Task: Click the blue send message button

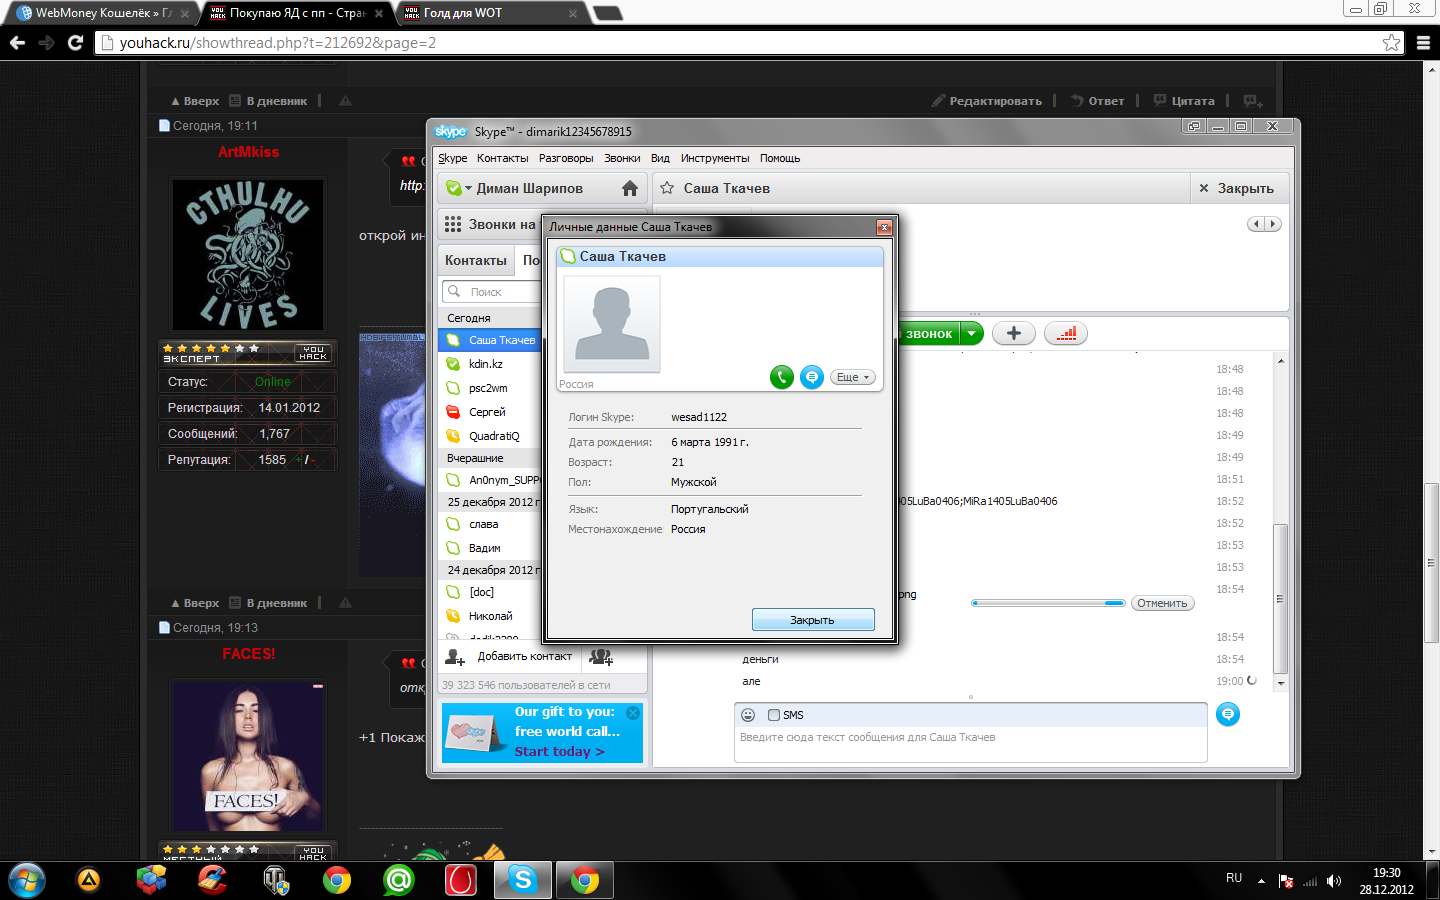Action: coord(1228,714)
